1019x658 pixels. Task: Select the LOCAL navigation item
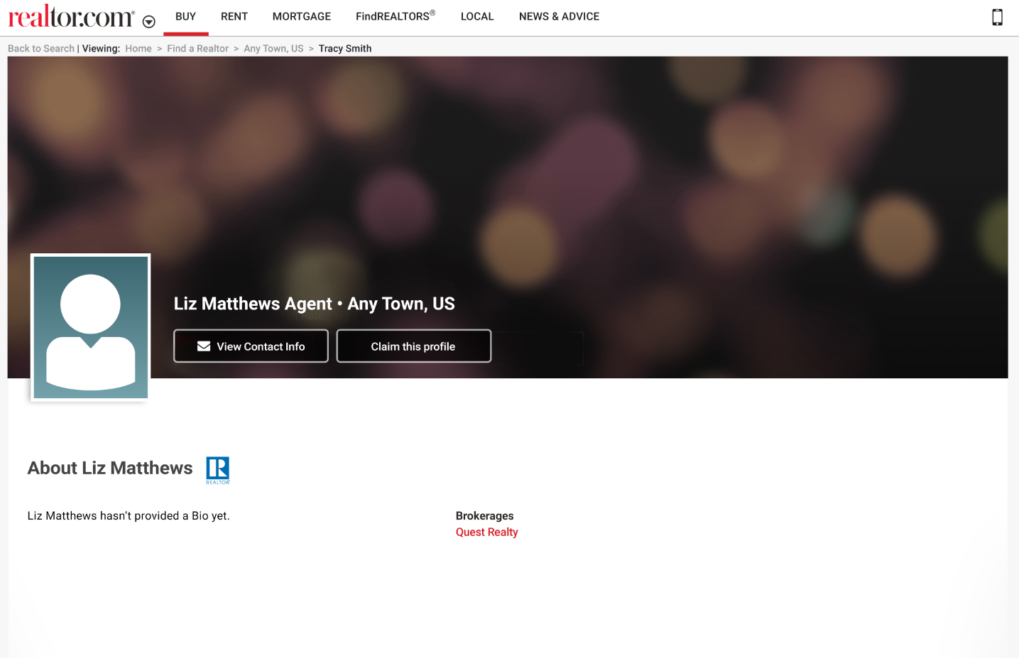click(x=477, y=17)
